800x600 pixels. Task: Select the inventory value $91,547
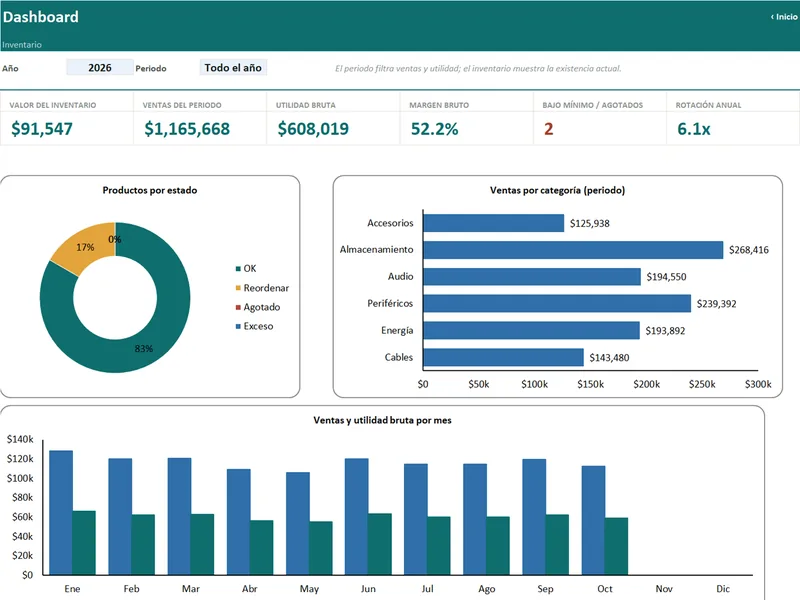coord(42,129)
